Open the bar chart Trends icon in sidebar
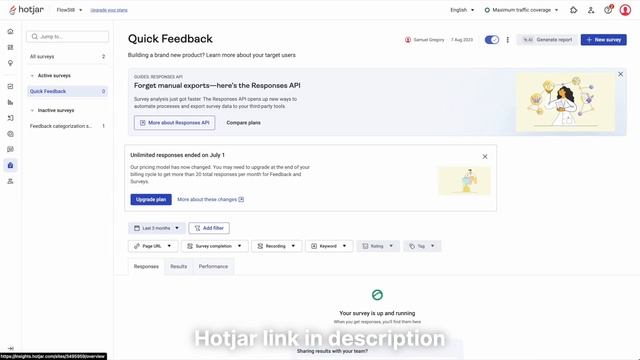Viewport: 640px width, 360px height. (x=11, y=102)
